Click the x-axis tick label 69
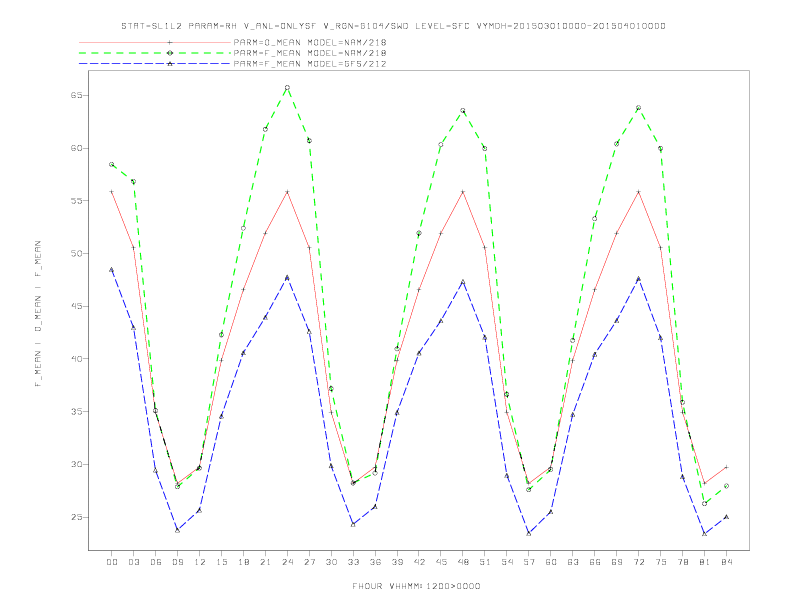The image size is (792, 612). pyautogui.click(x=617, y=562)
